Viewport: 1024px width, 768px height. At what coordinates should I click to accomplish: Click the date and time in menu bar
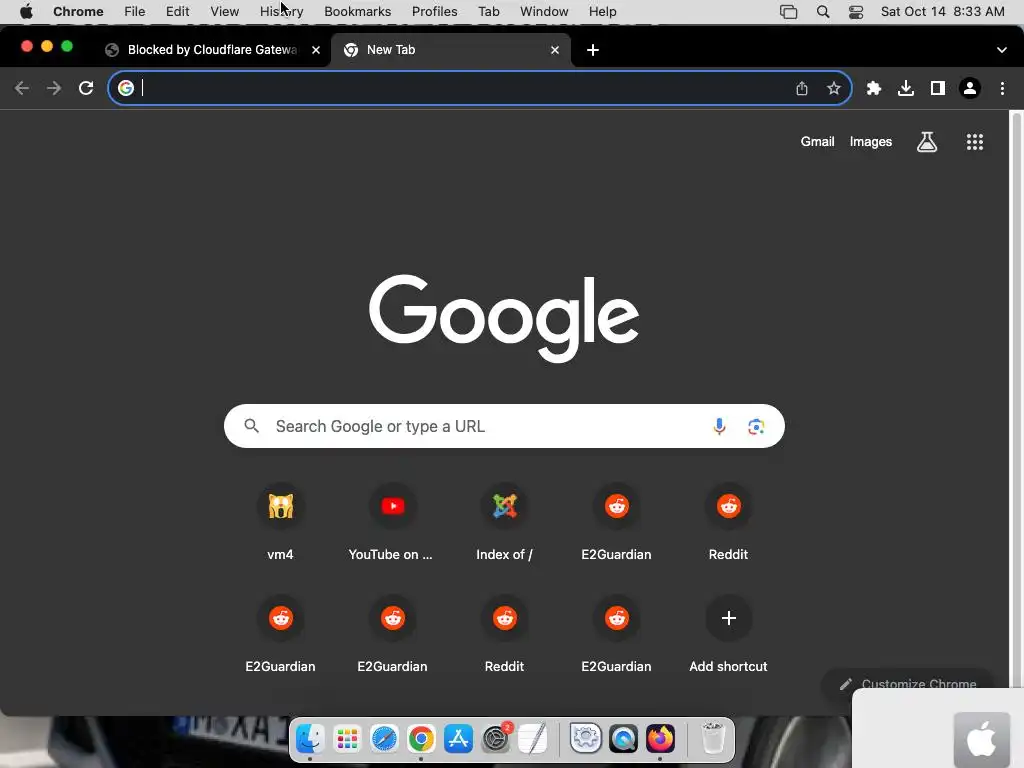[942, 12]
